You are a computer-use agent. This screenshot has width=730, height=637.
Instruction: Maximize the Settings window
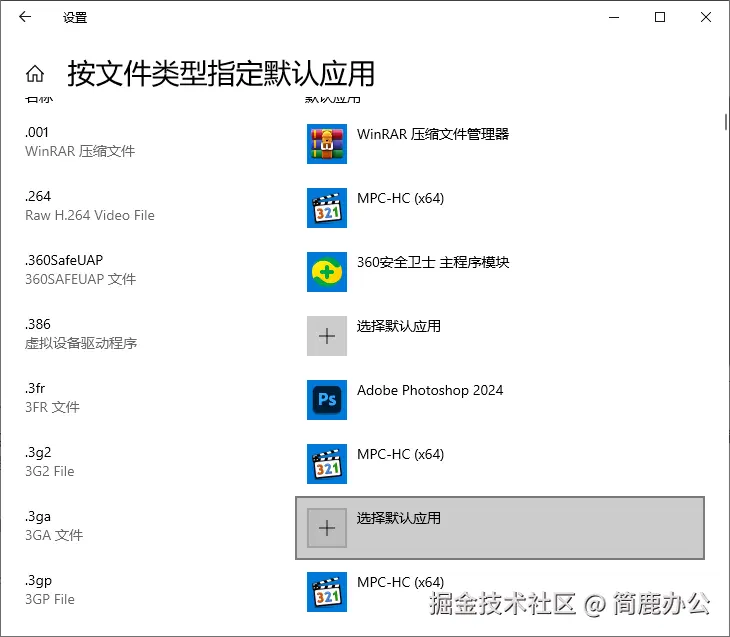[x=660, y=17]
